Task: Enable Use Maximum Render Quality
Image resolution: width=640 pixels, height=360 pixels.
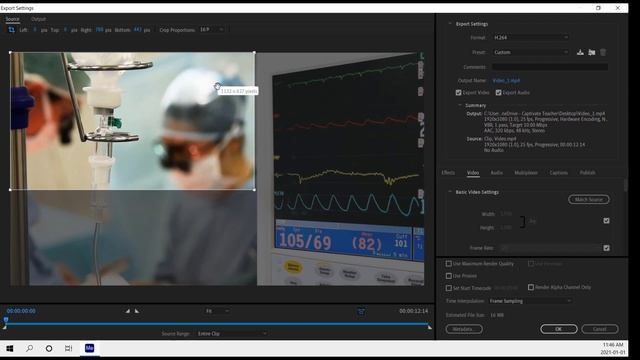Action: (449, 264)
